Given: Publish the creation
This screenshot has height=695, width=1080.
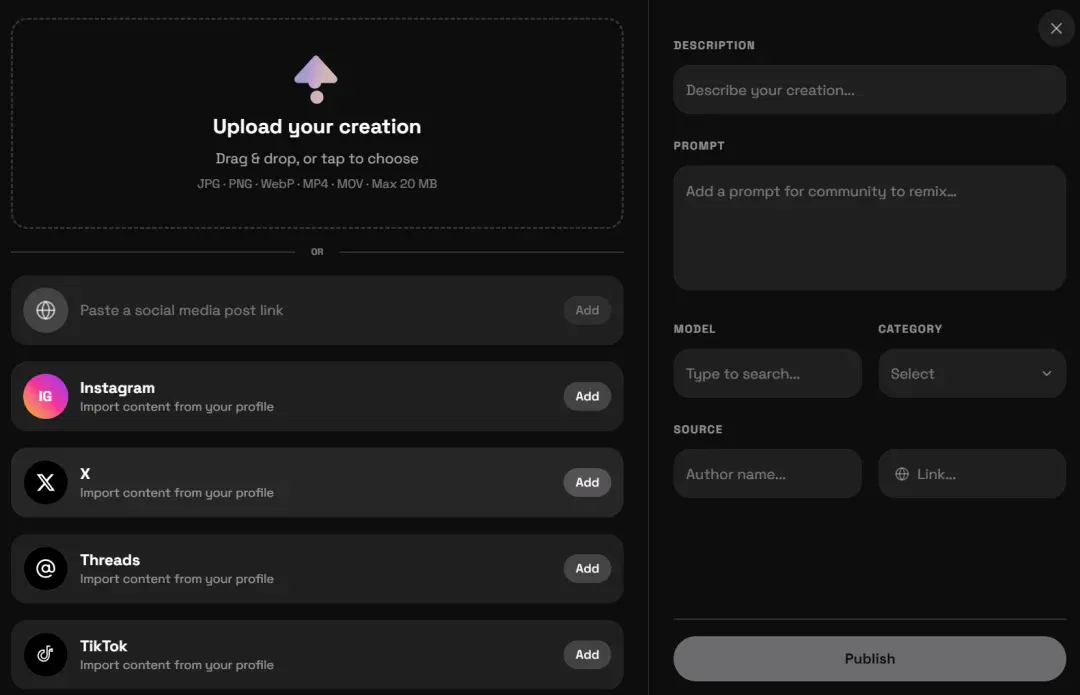Looking at the screenshot, I should (869, 658).
